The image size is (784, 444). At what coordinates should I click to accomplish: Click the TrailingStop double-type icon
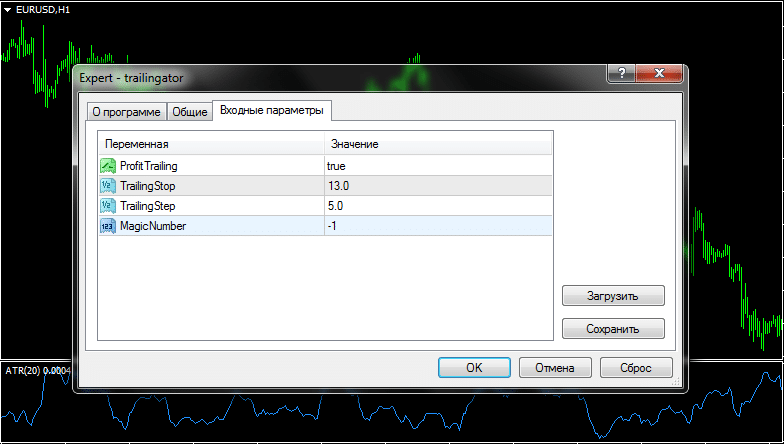pos(108,186)
